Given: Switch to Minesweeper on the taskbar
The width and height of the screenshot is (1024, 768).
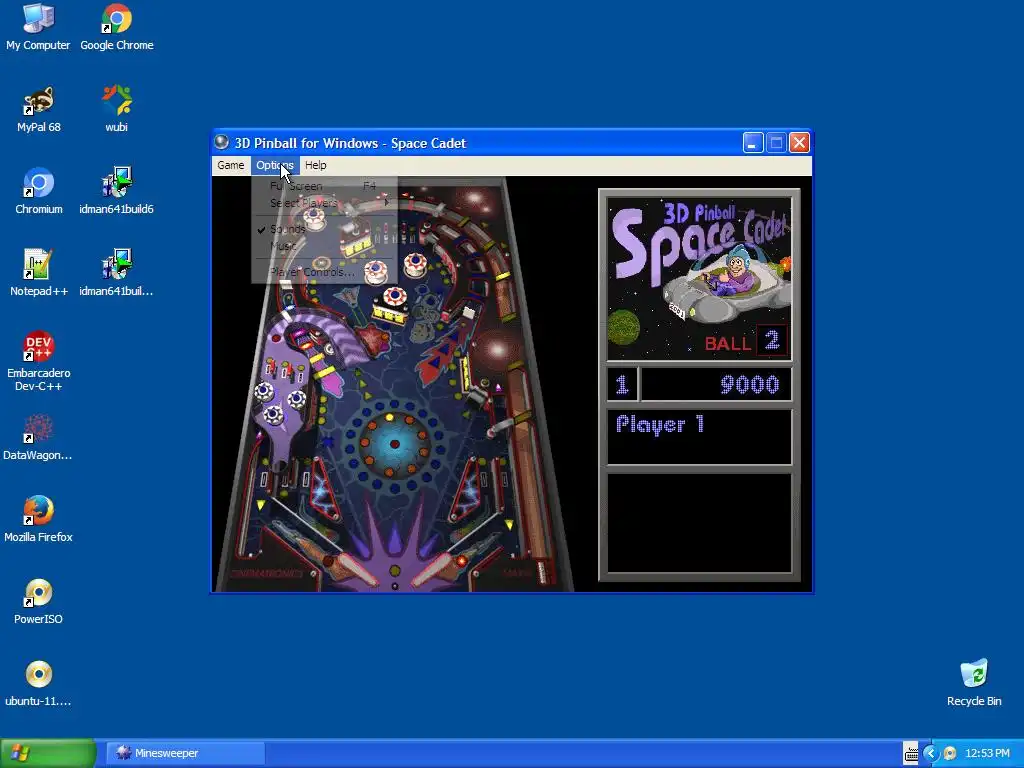Looking at the screenshot, I should [x=185, y=753].
